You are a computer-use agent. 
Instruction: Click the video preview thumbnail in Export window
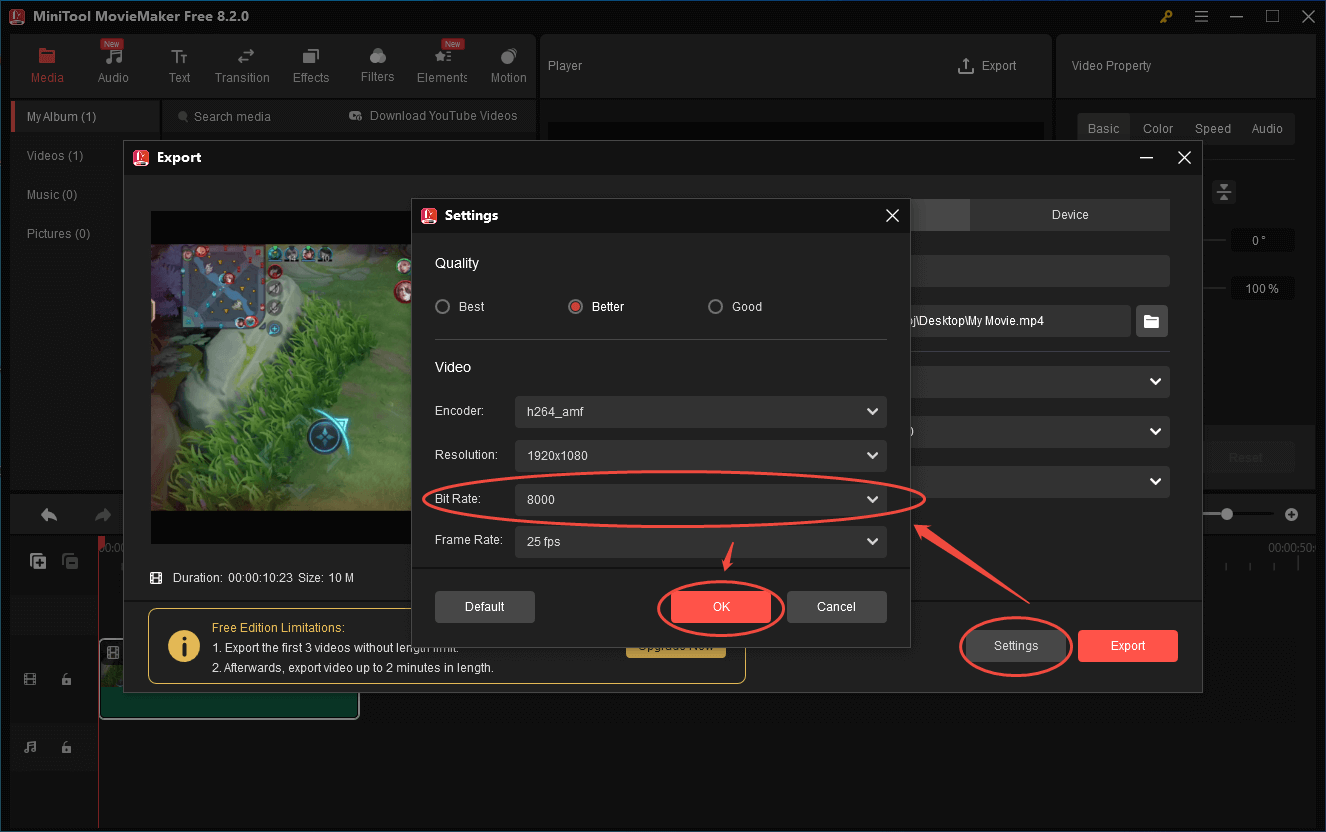[281, 377]
